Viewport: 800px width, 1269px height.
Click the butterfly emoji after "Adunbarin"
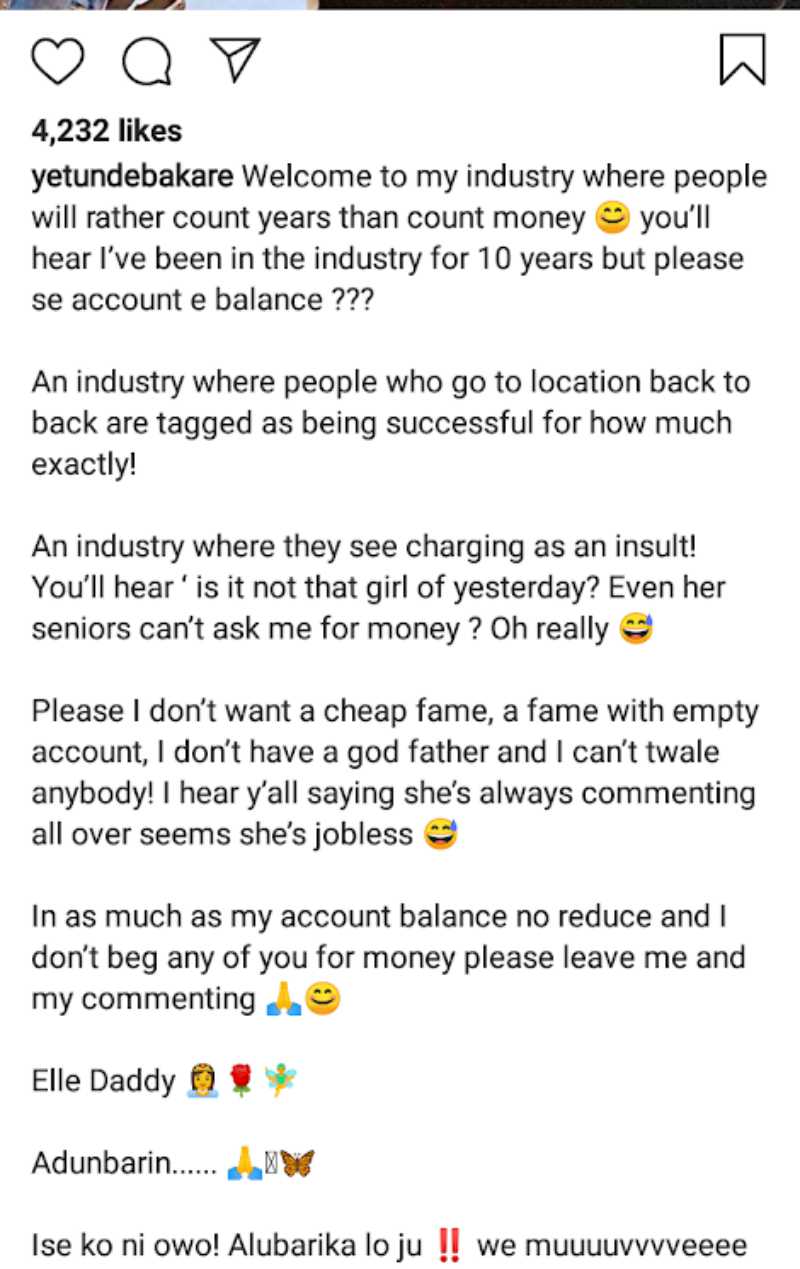pos(298,1163)
